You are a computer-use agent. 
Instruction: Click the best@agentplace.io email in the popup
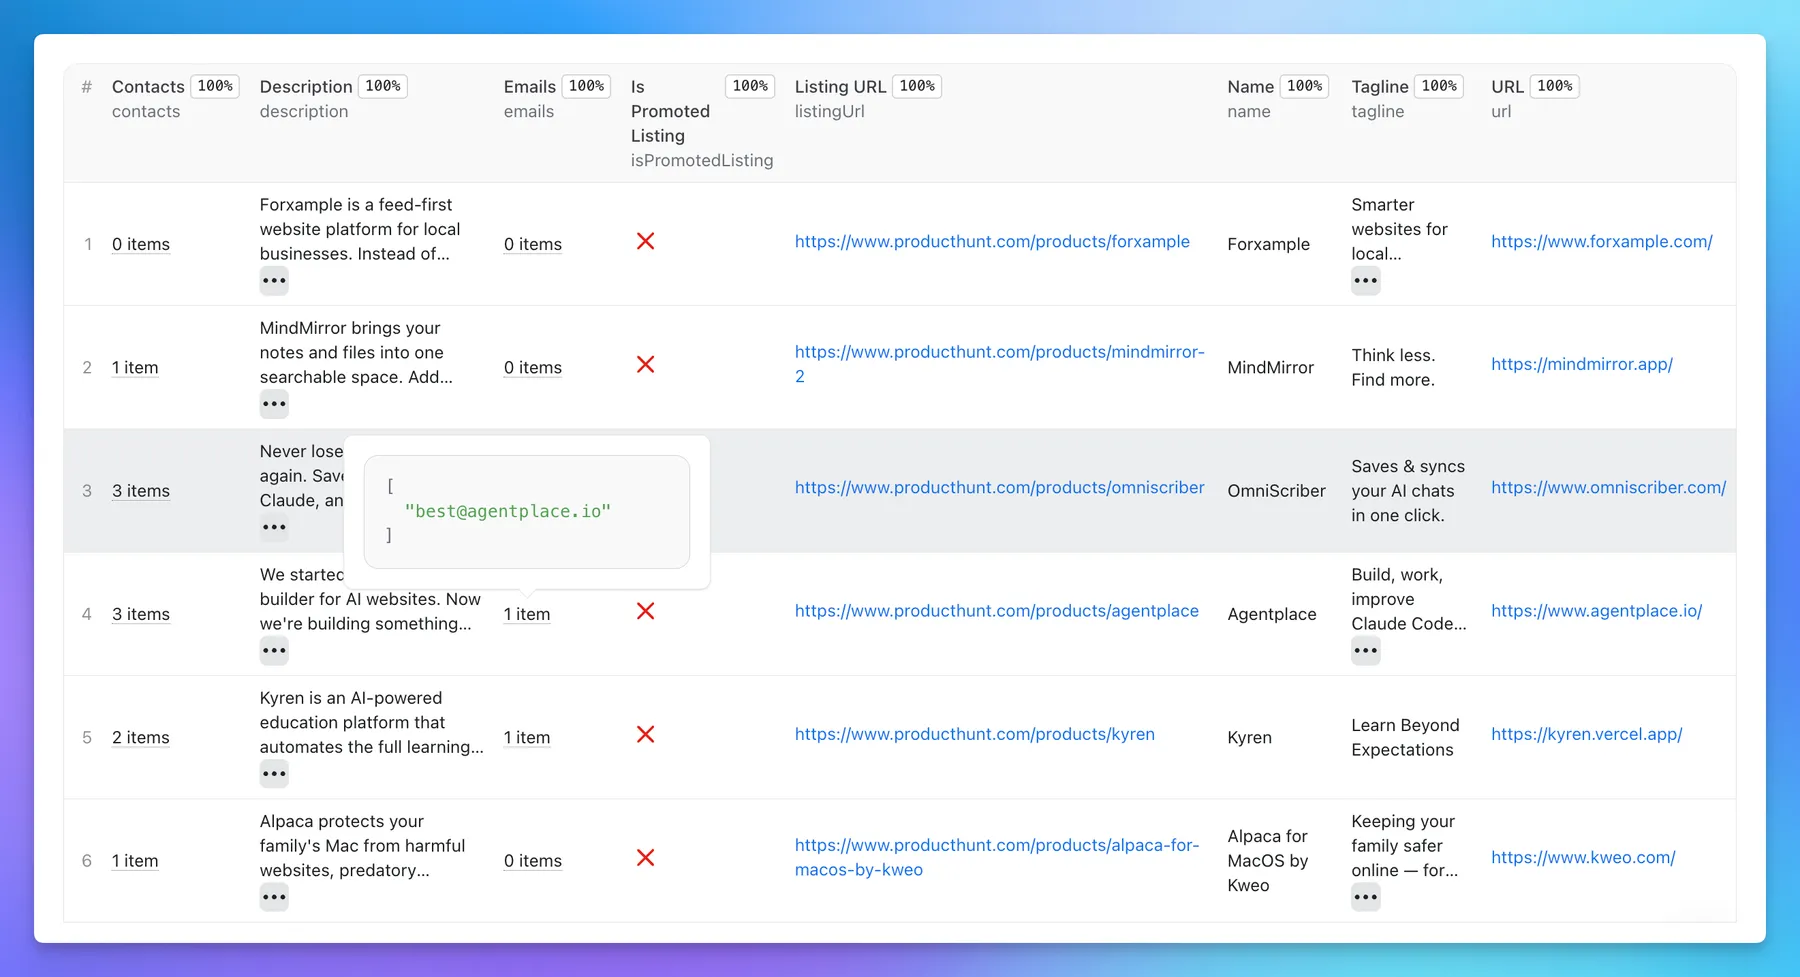coord(508,510)
